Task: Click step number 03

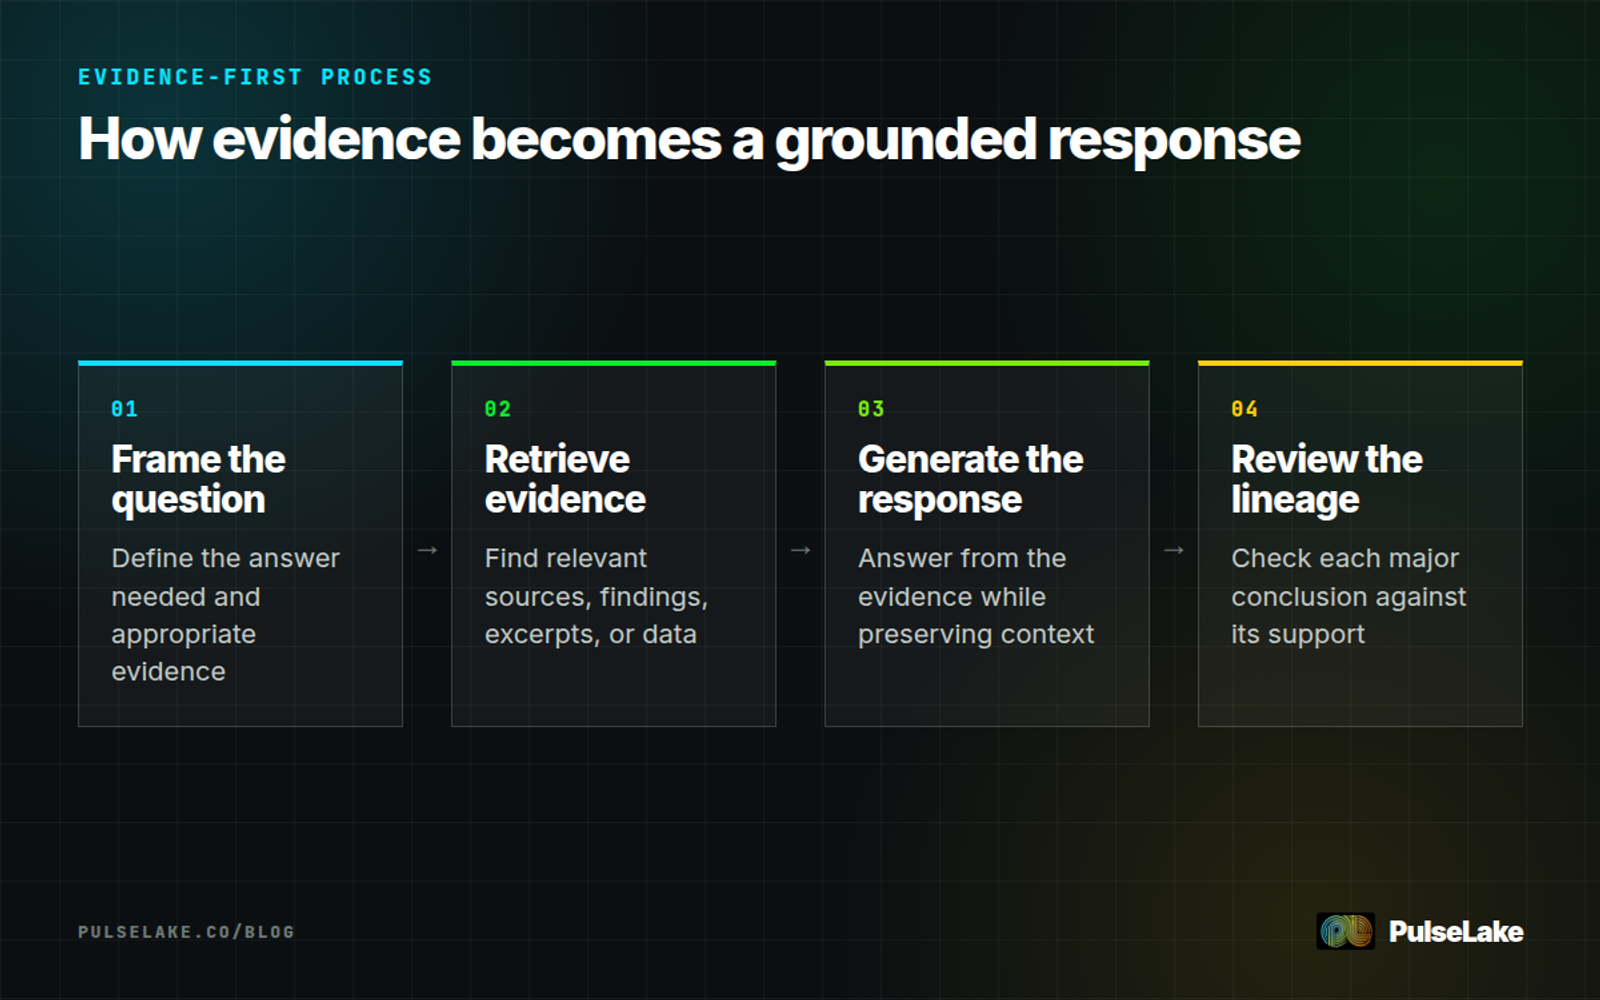Action: point(871,409)
